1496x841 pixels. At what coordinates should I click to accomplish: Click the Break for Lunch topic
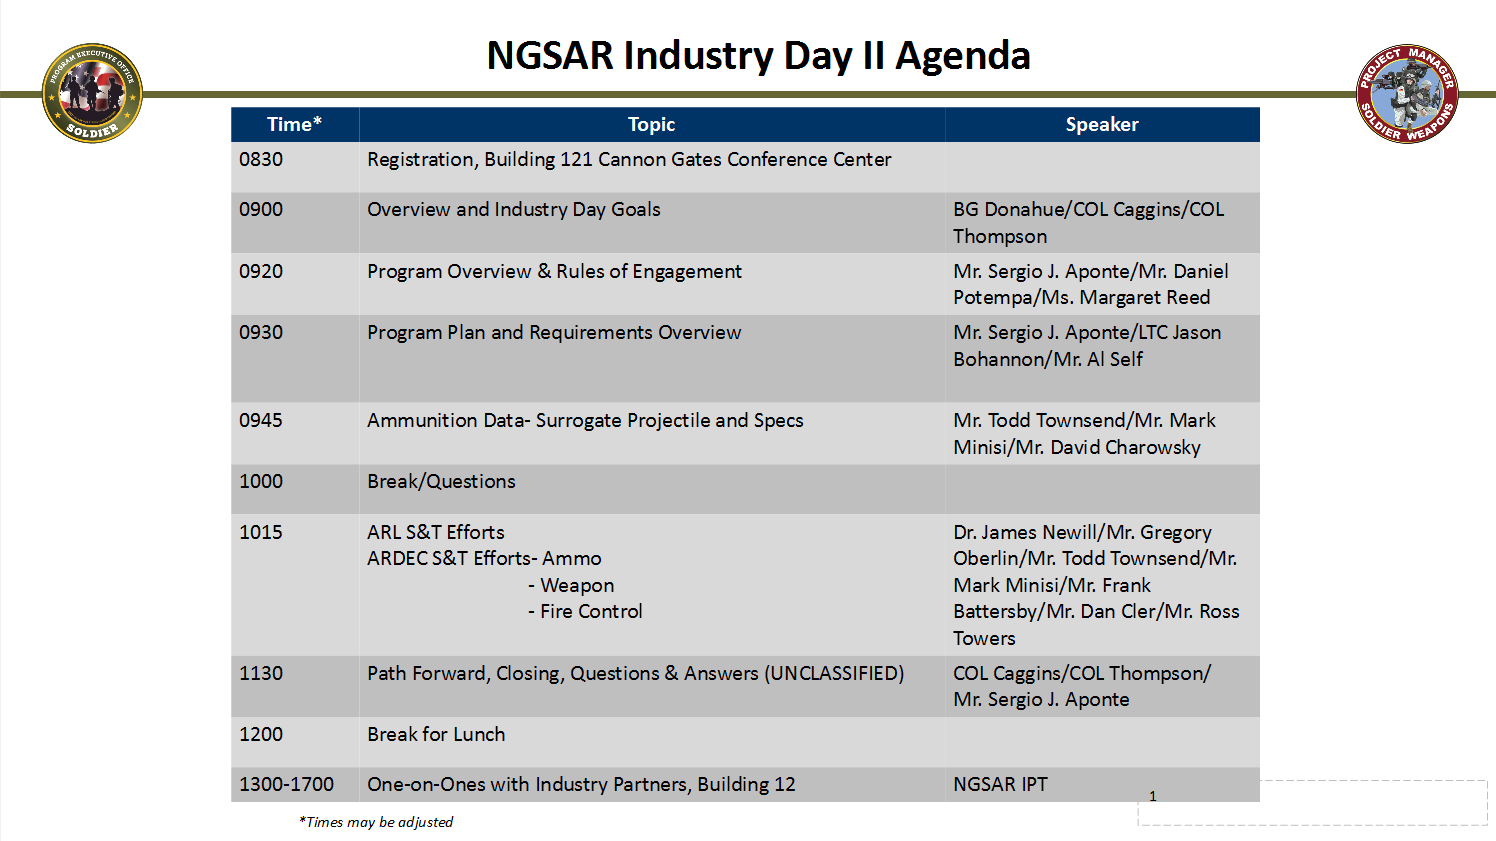pyautogui.click(x=436, y=734)
